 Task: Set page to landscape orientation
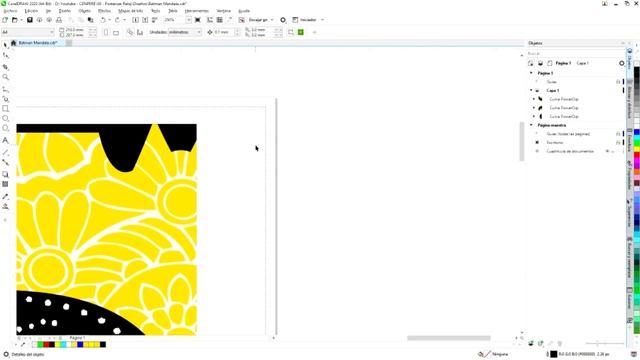tap(116, 32)
